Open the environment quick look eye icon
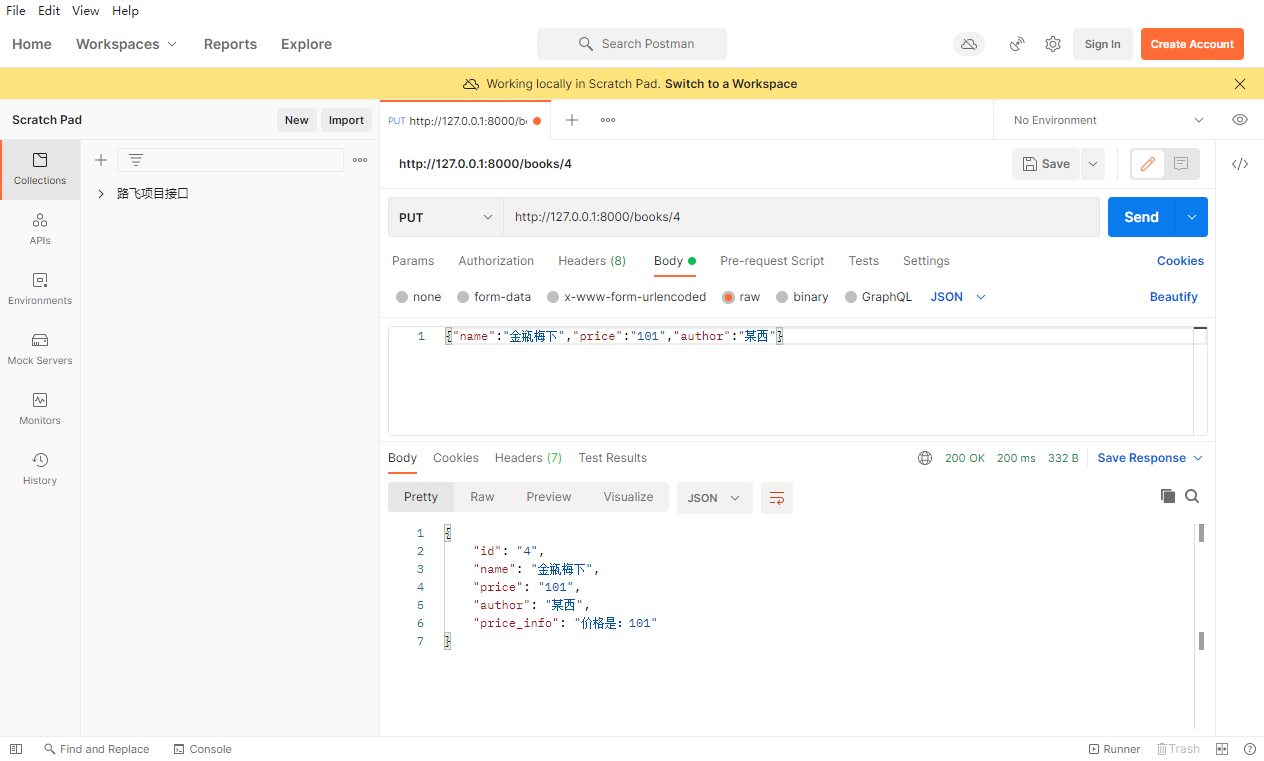 coord(1240,120)
